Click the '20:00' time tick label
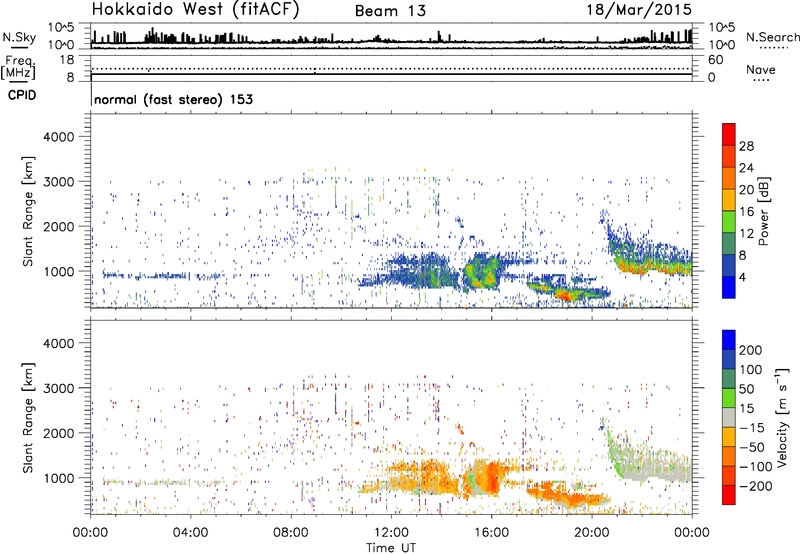The height and width of the screenshot is (554, 800). click(x=591, y=533)
